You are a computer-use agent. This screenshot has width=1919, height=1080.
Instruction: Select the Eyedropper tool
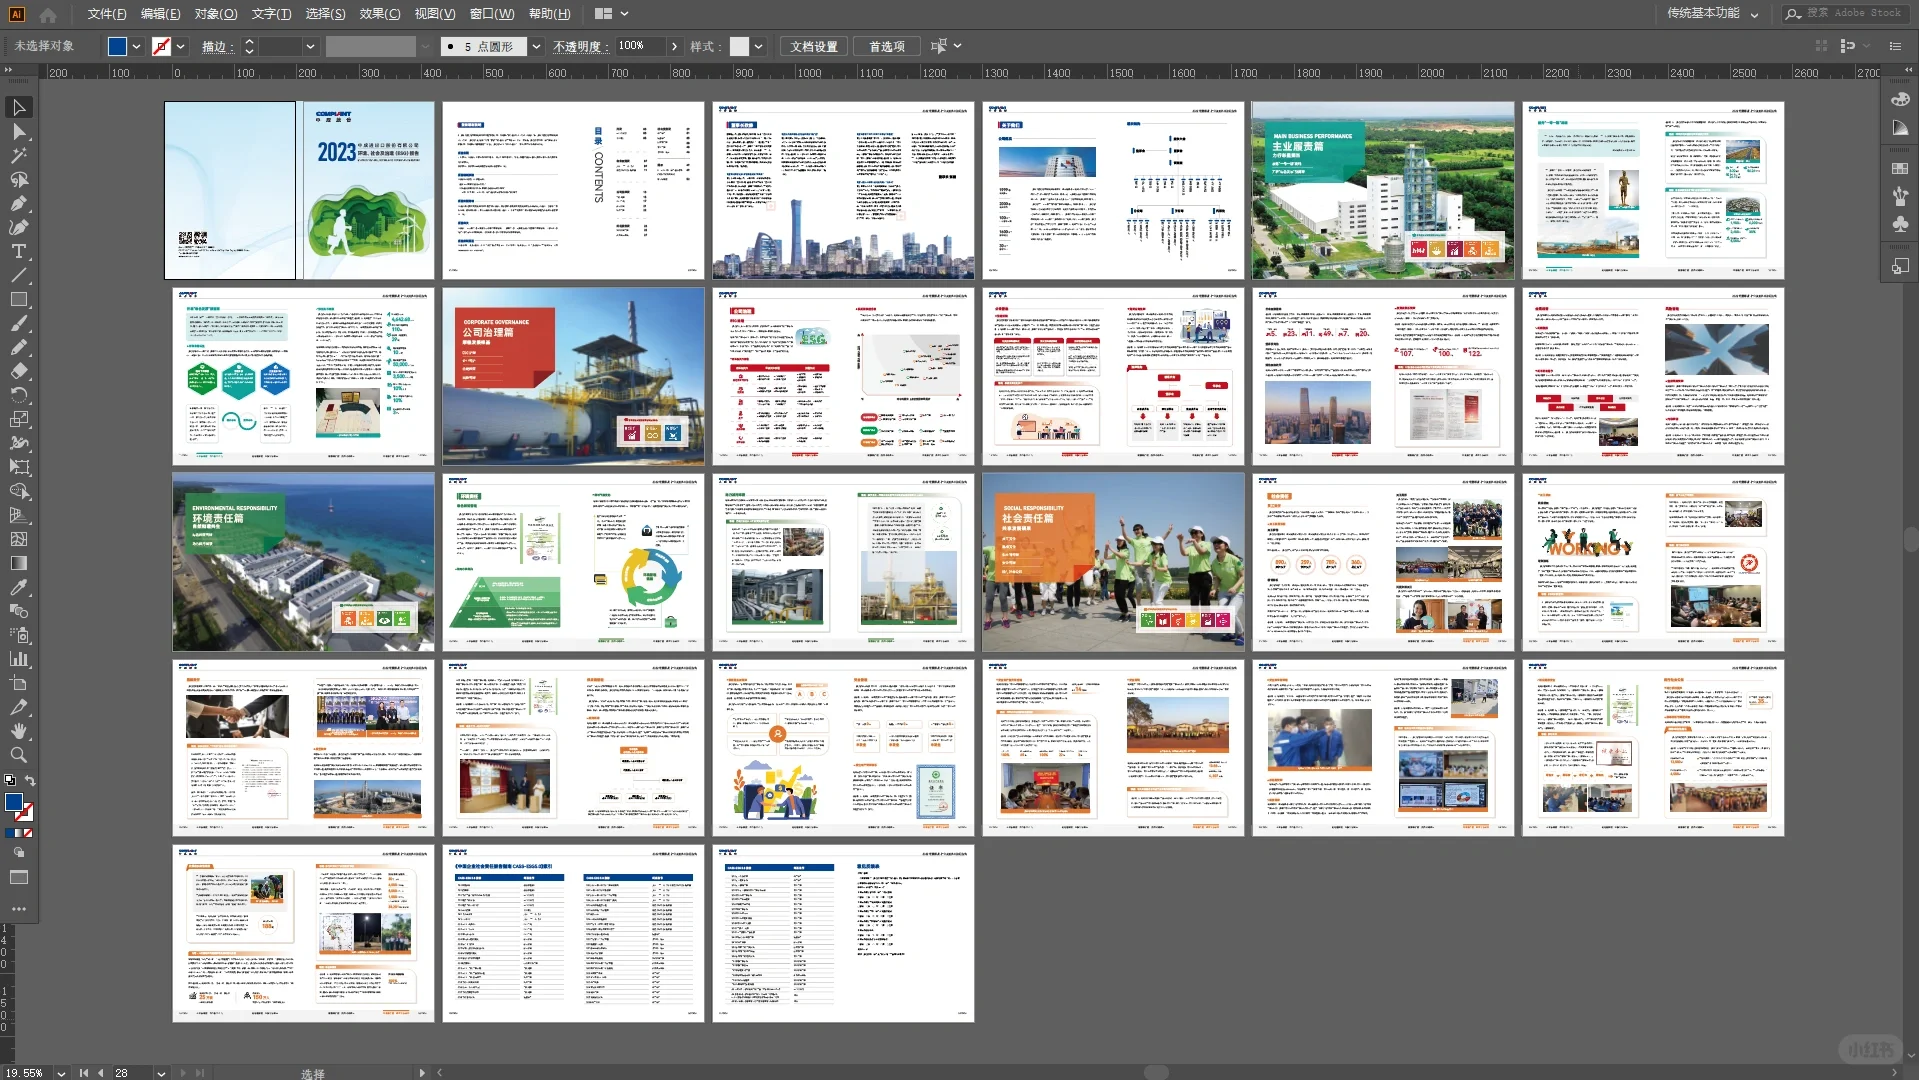coord(18,587)
